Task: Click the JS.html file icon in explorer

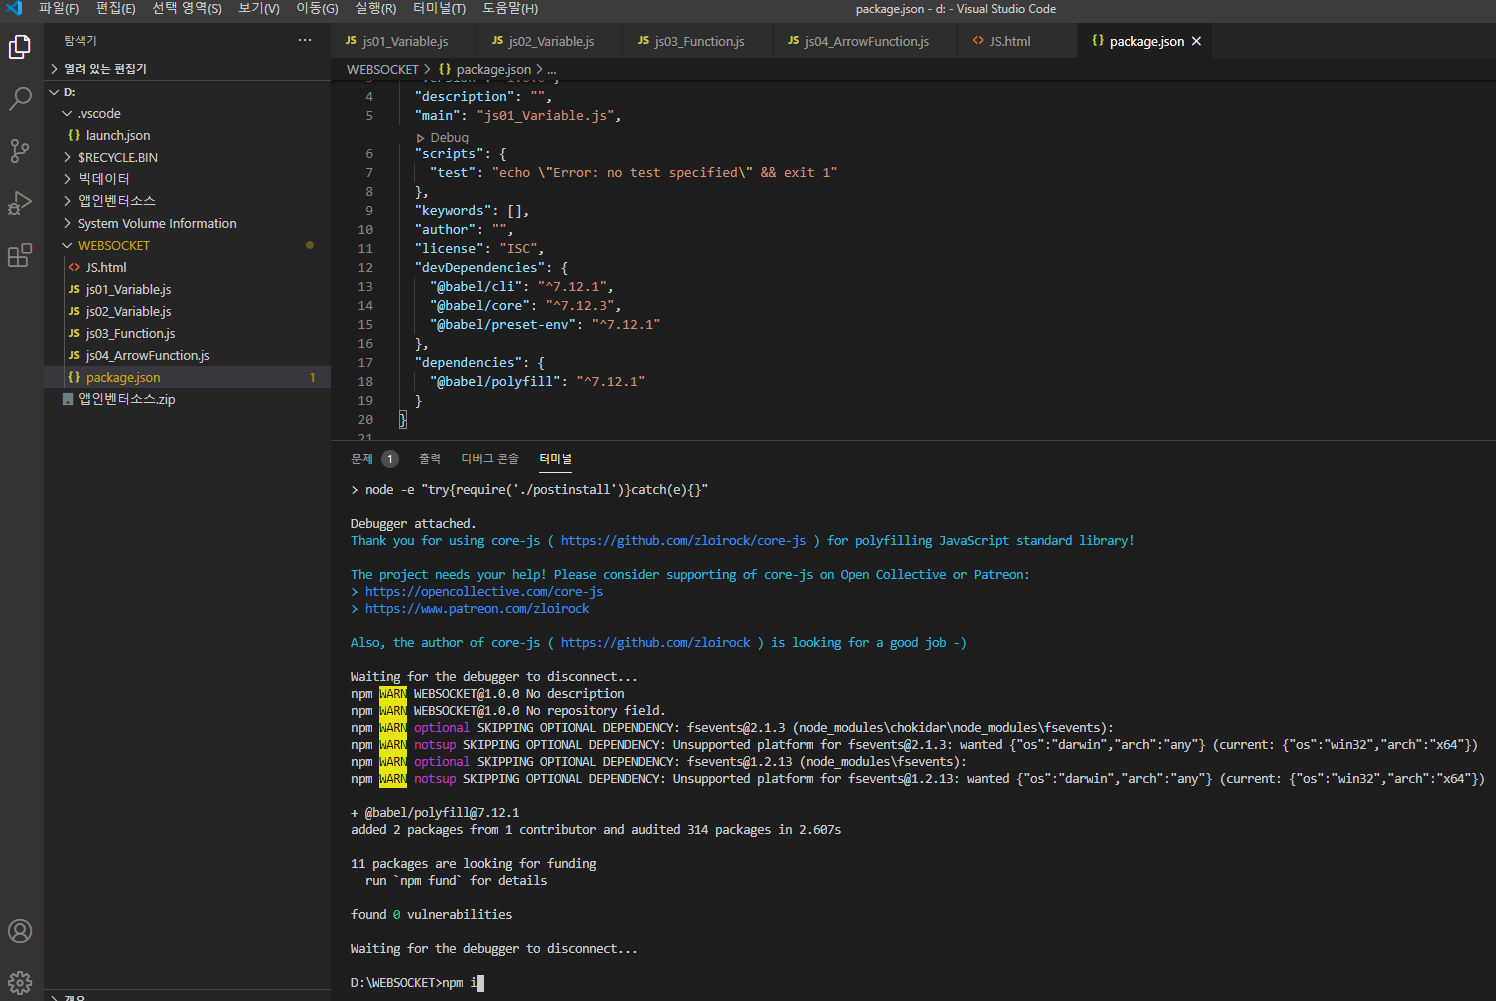Action: [x=74, y=267]
